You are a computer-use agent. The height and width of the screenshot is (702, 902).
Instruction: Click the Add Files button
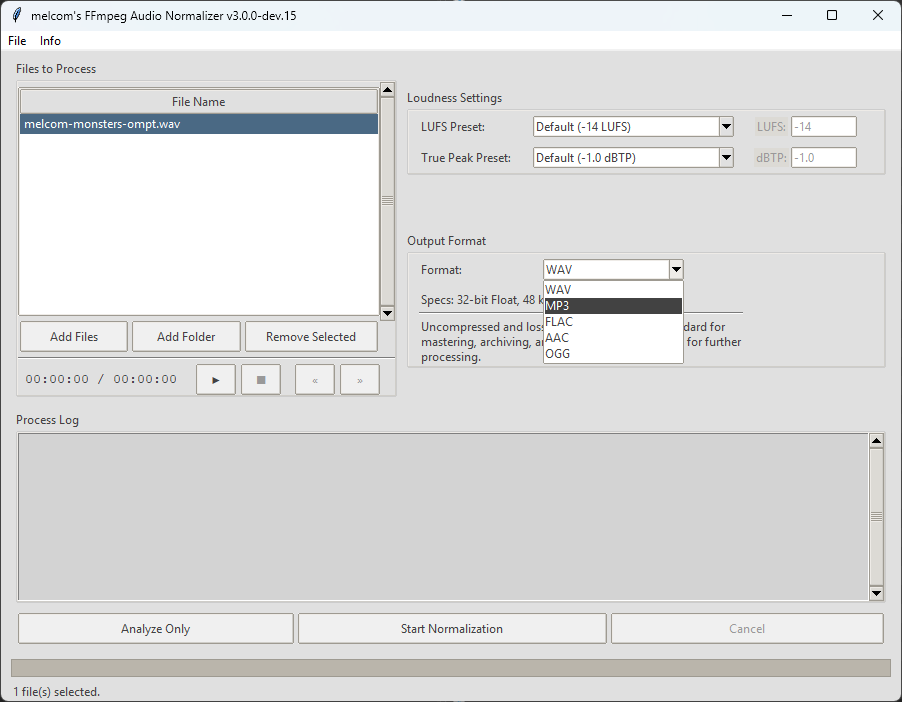[74, 337]
